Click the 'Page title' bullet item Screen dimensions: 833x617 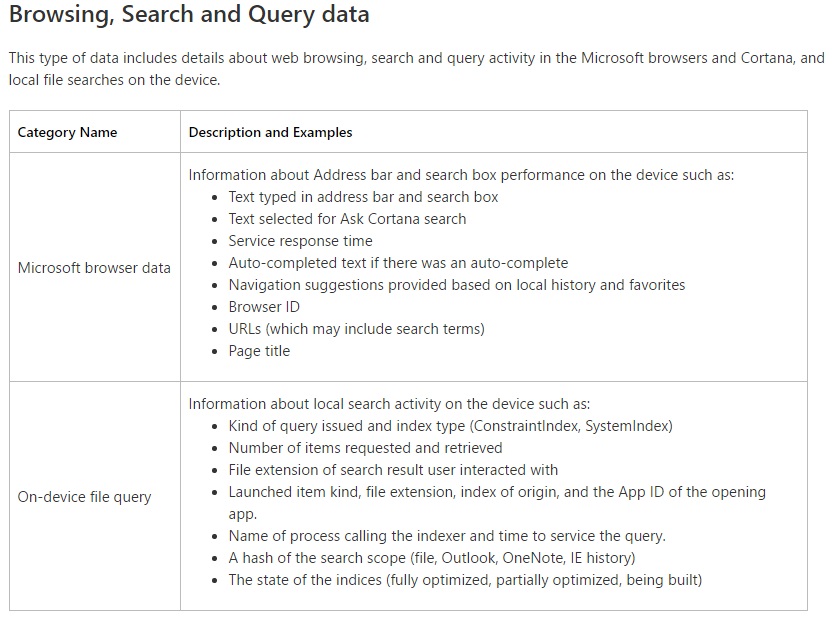[259, 351]
